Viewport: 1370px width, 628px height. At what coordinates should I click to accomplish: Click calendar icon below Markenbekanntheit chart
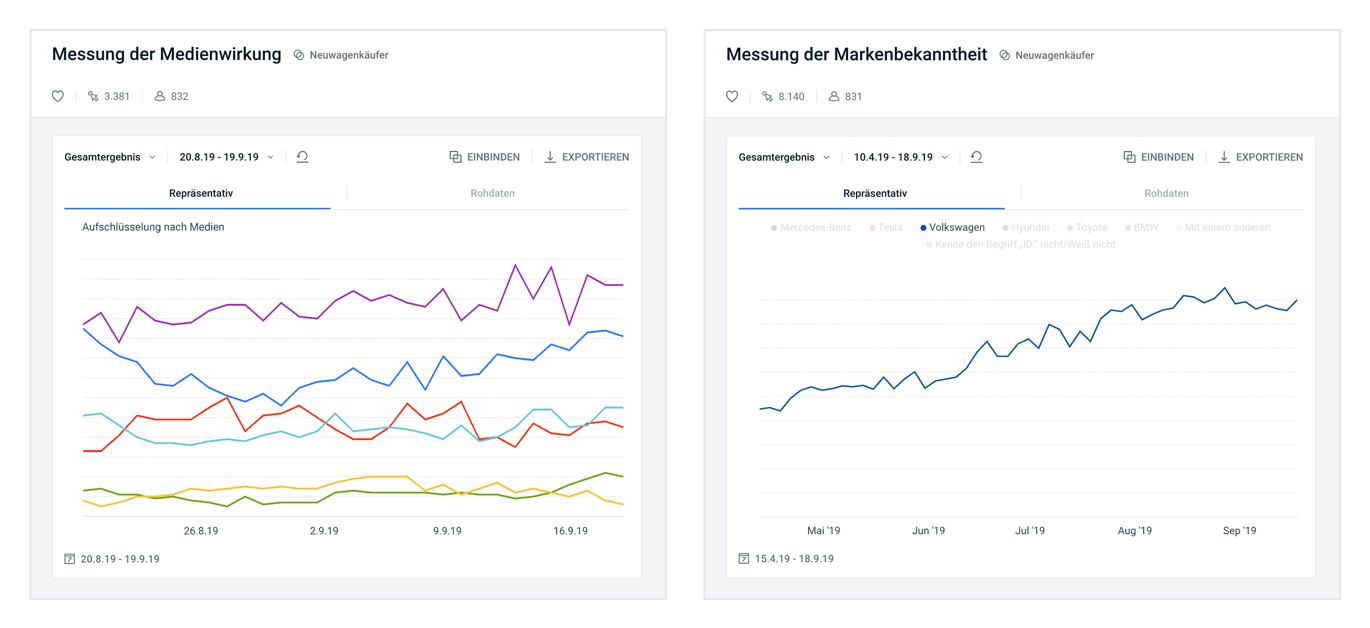pos(744,559)
